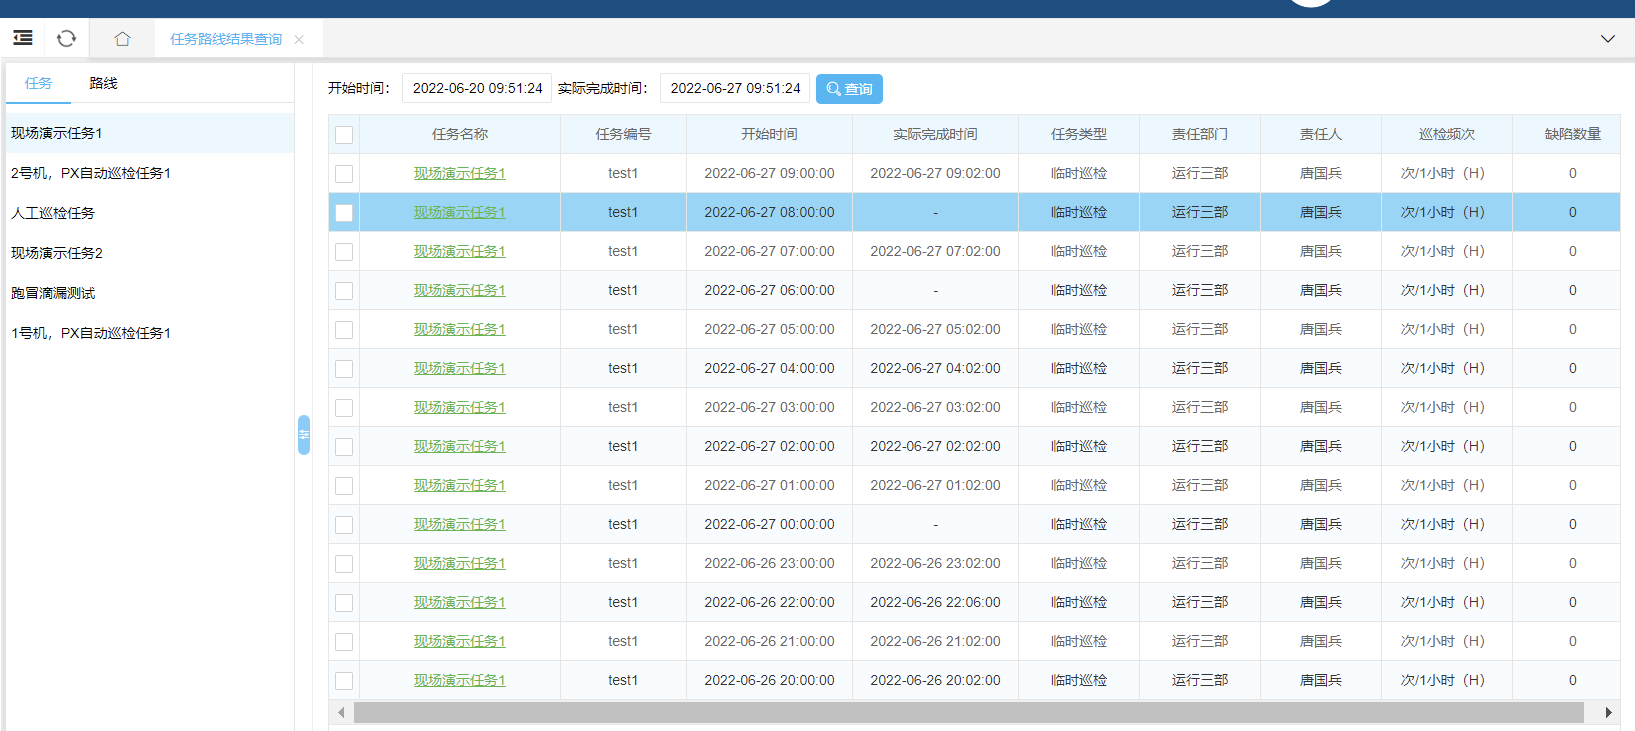This screenshot has width=1635, height=731.
Task: Switch to the 路线 tab
Action: pos(103,83)
